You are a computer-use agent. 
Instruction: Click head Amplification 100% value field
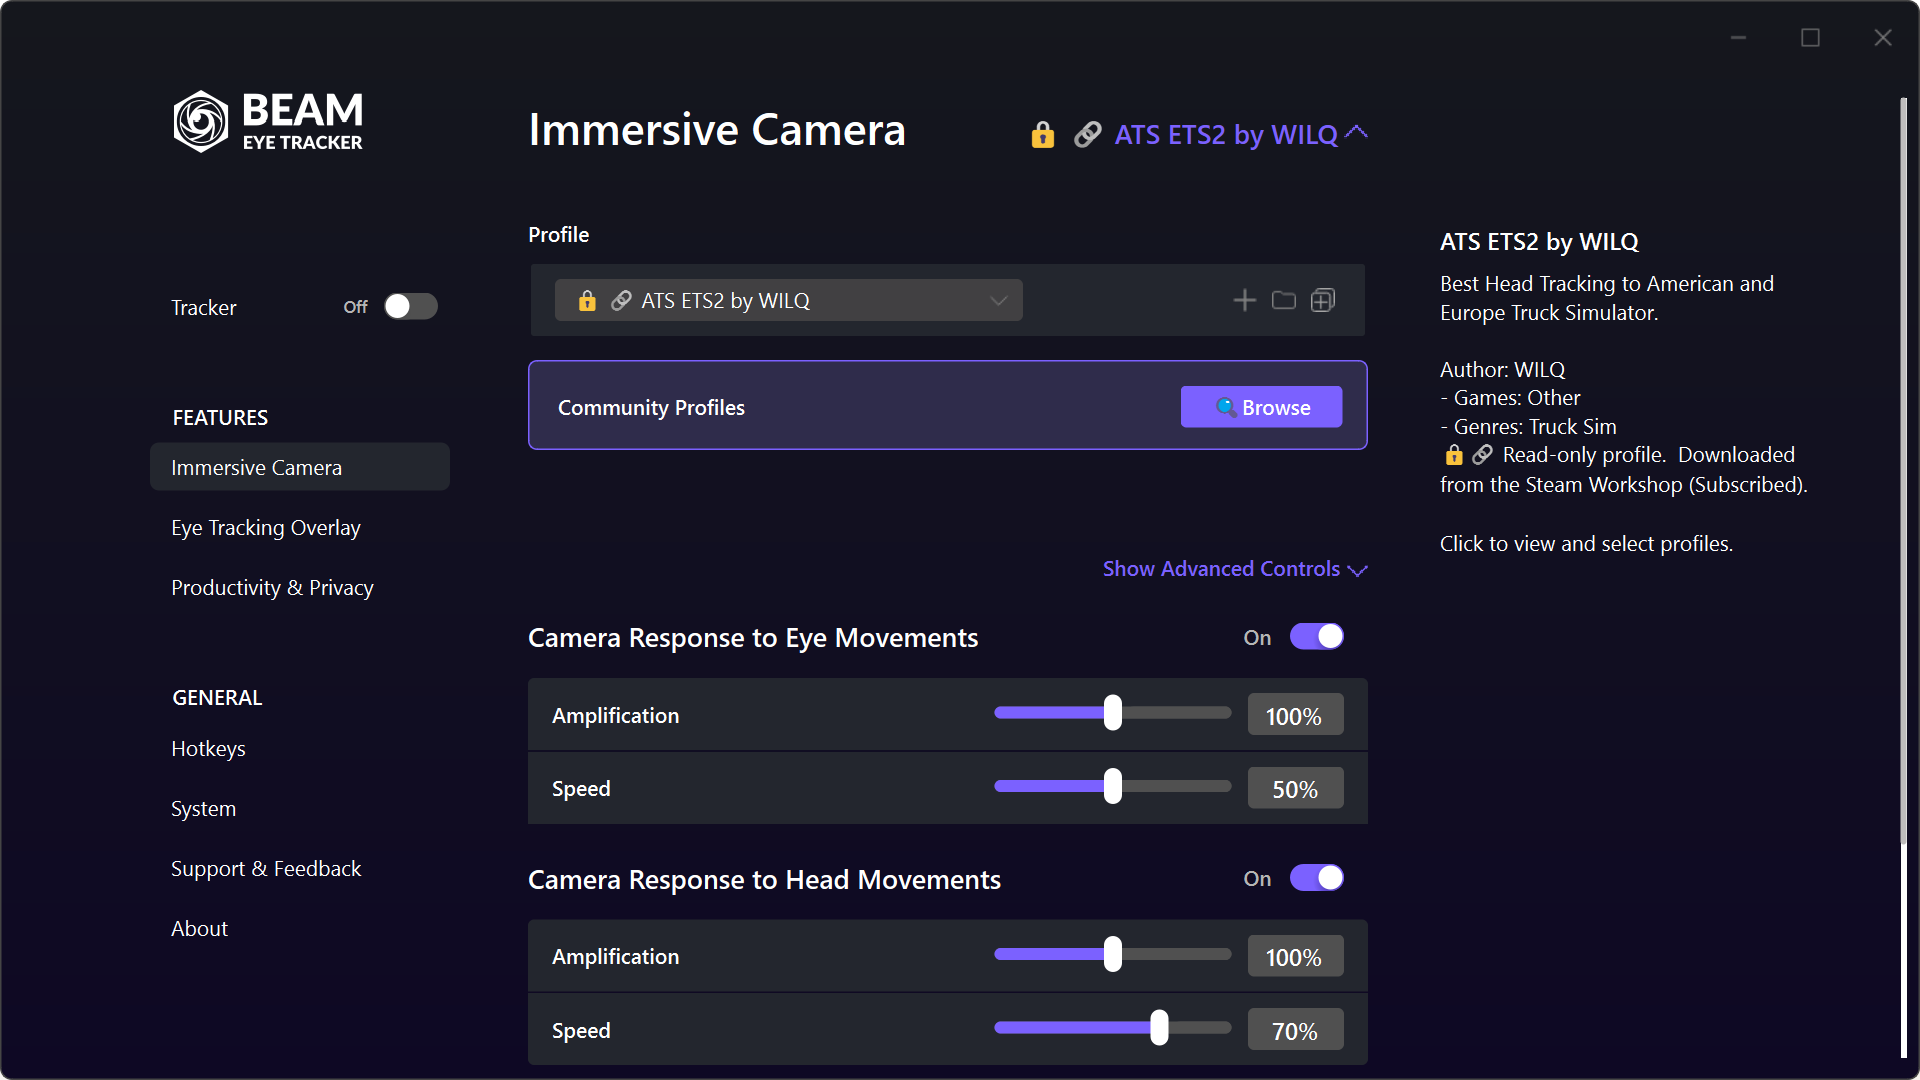tap(1295, 957)
